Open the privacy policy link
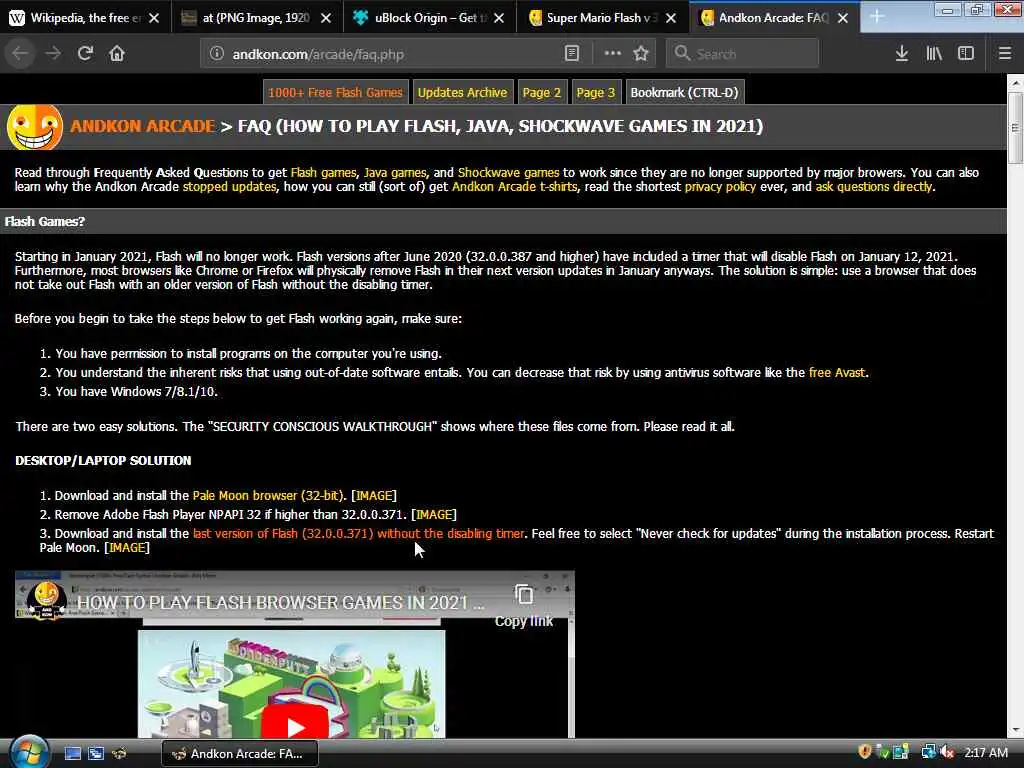 tap(720, 187)
